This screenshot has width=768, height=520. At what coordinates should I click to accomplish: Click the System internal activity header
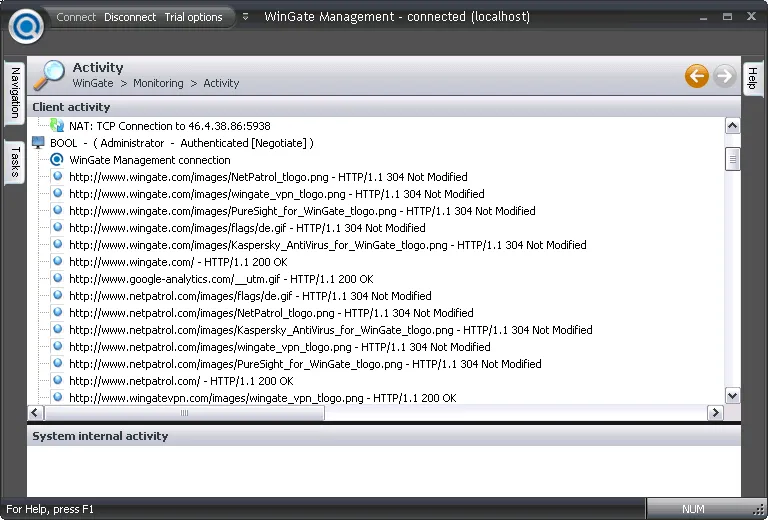click(x=100, y=436)
